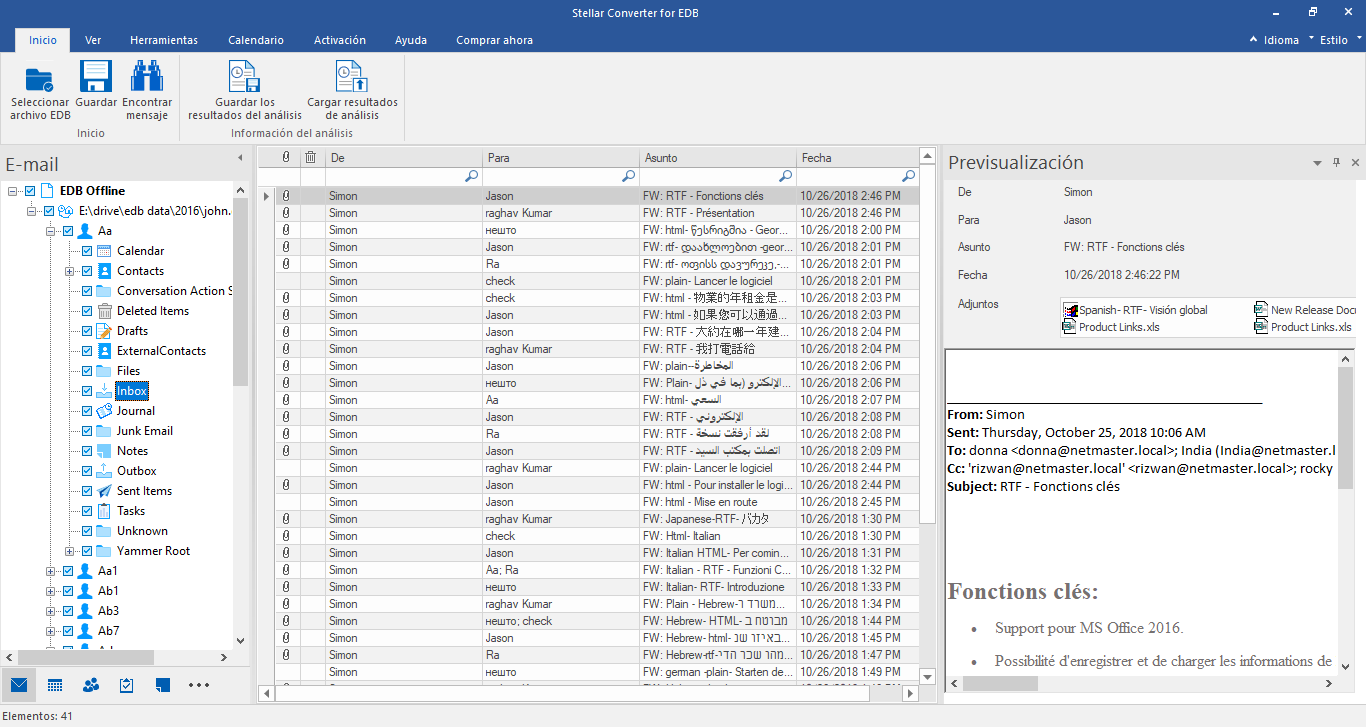Toggle the Sent Items checkbox
Image resolution: width=1366 pixels, height=727 pixels.
(87, 491)
